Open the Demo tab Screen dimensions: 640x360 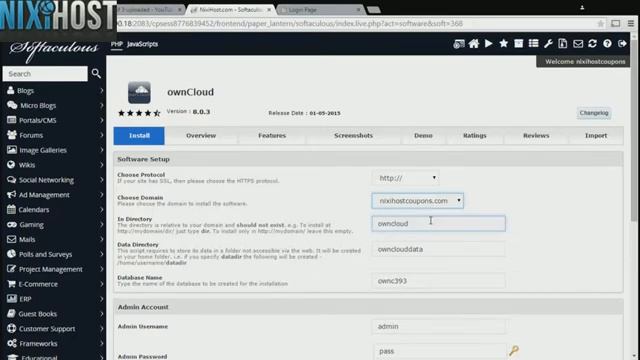[423, 136]
